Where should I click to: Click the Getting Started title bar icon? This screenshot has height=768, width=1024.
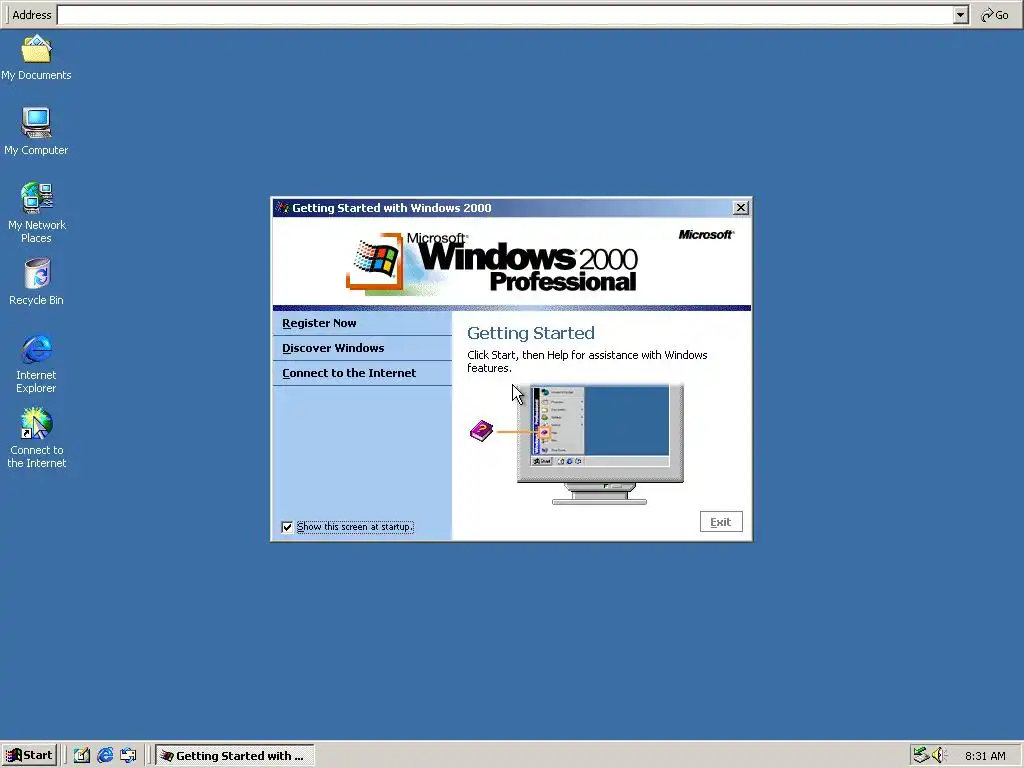[x=282, y=208]
